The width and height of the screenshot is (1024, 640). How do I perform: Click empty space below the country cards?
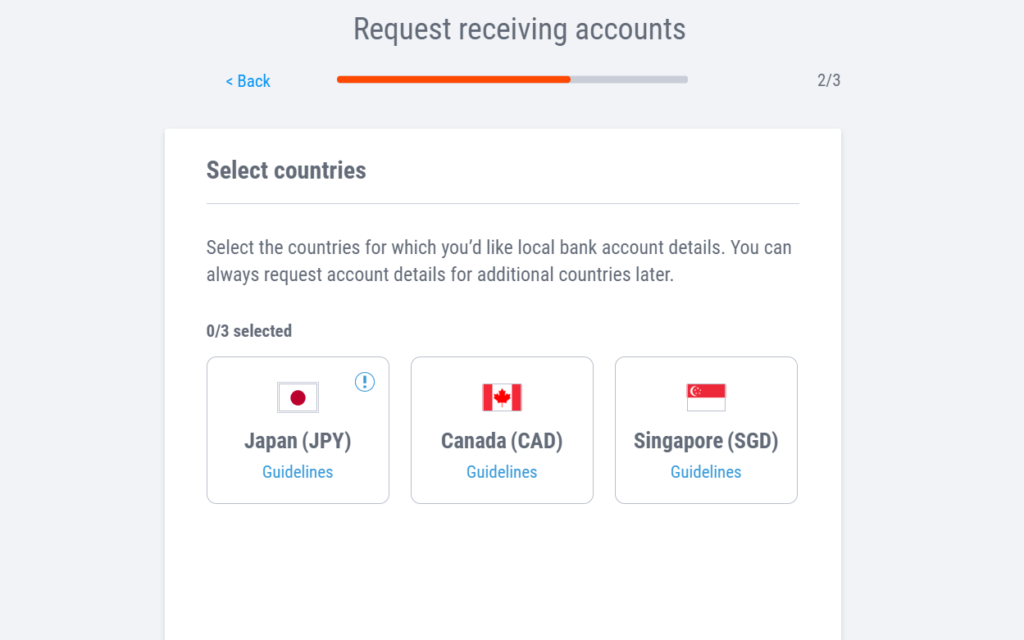click(503, 570)
